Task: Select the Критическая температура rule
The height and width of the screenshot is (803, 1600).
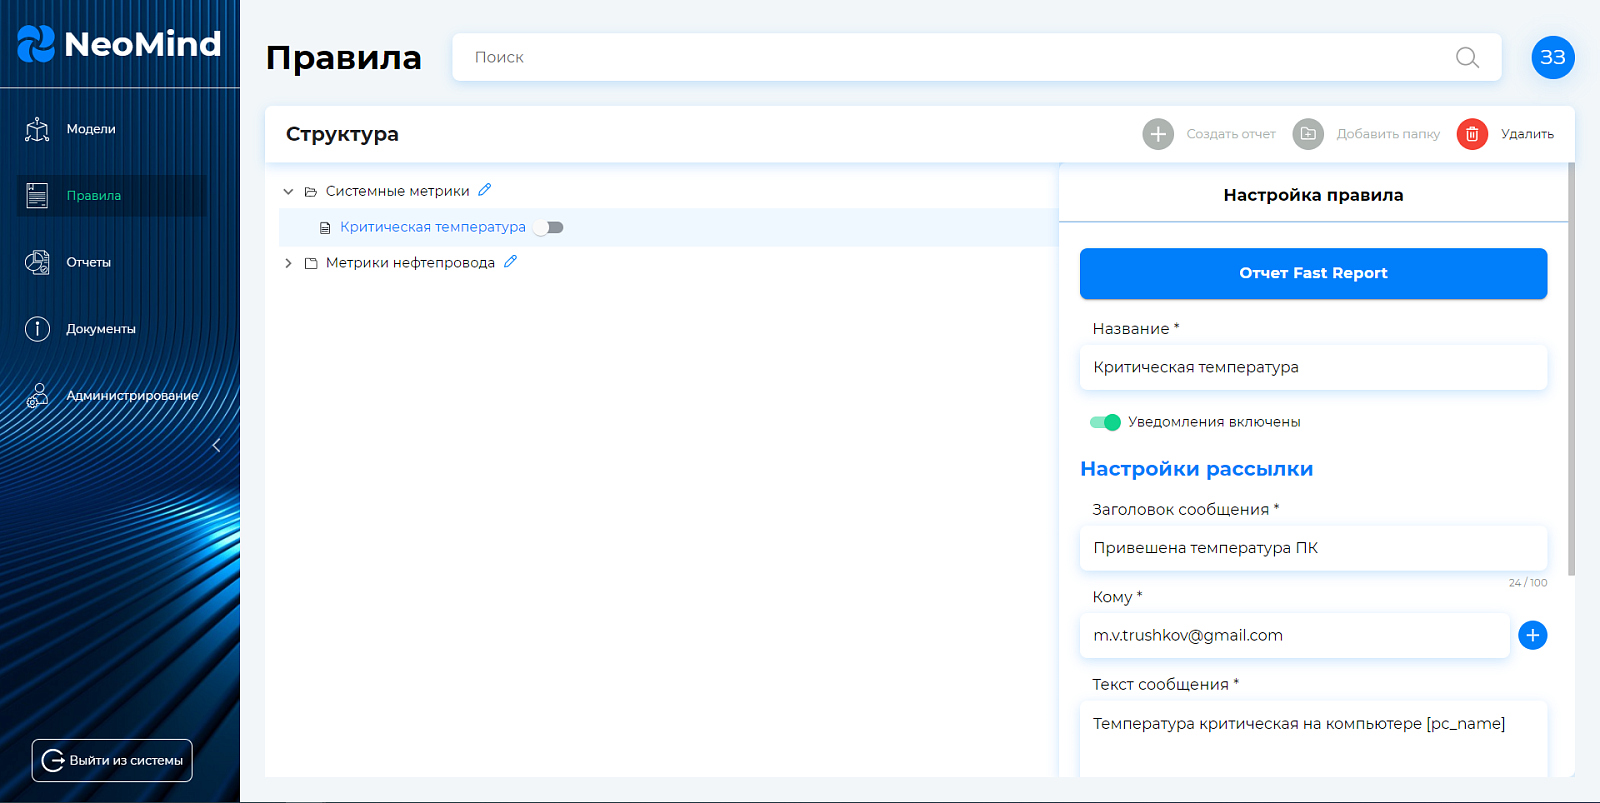Action: click(433, 227)
